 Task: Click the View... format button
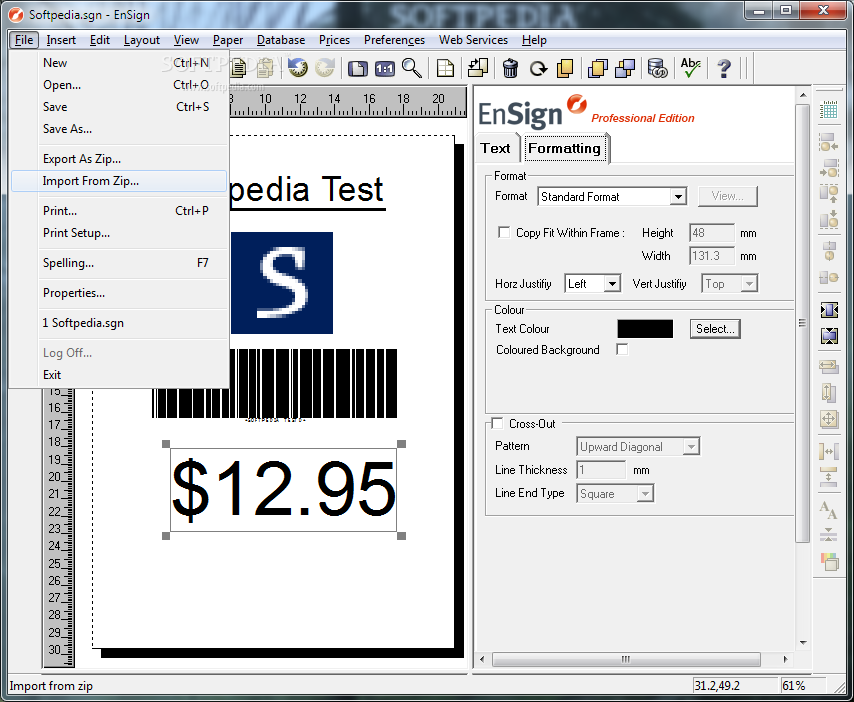(x=728, y=196)
